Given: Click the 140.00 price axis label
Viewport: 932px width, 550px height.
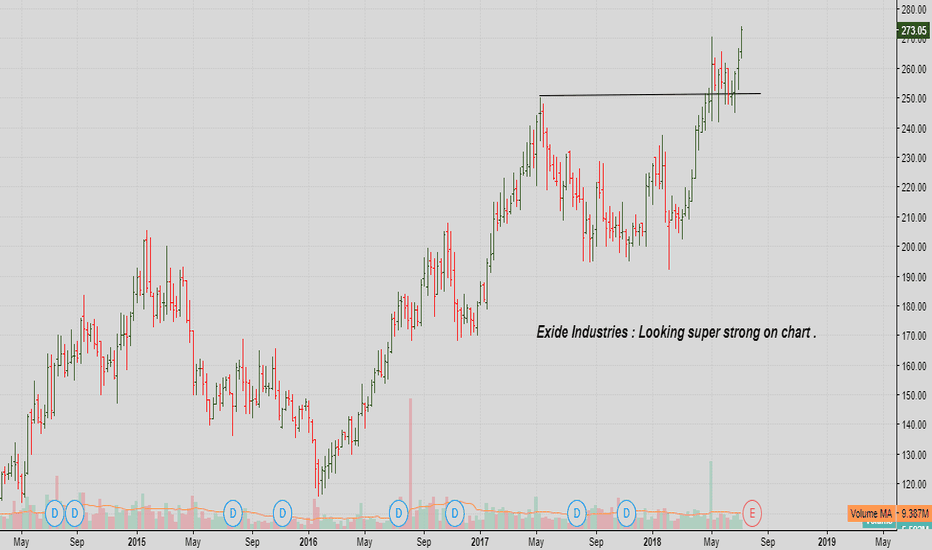Looking at the screenshot, I should tap(914, 425).
